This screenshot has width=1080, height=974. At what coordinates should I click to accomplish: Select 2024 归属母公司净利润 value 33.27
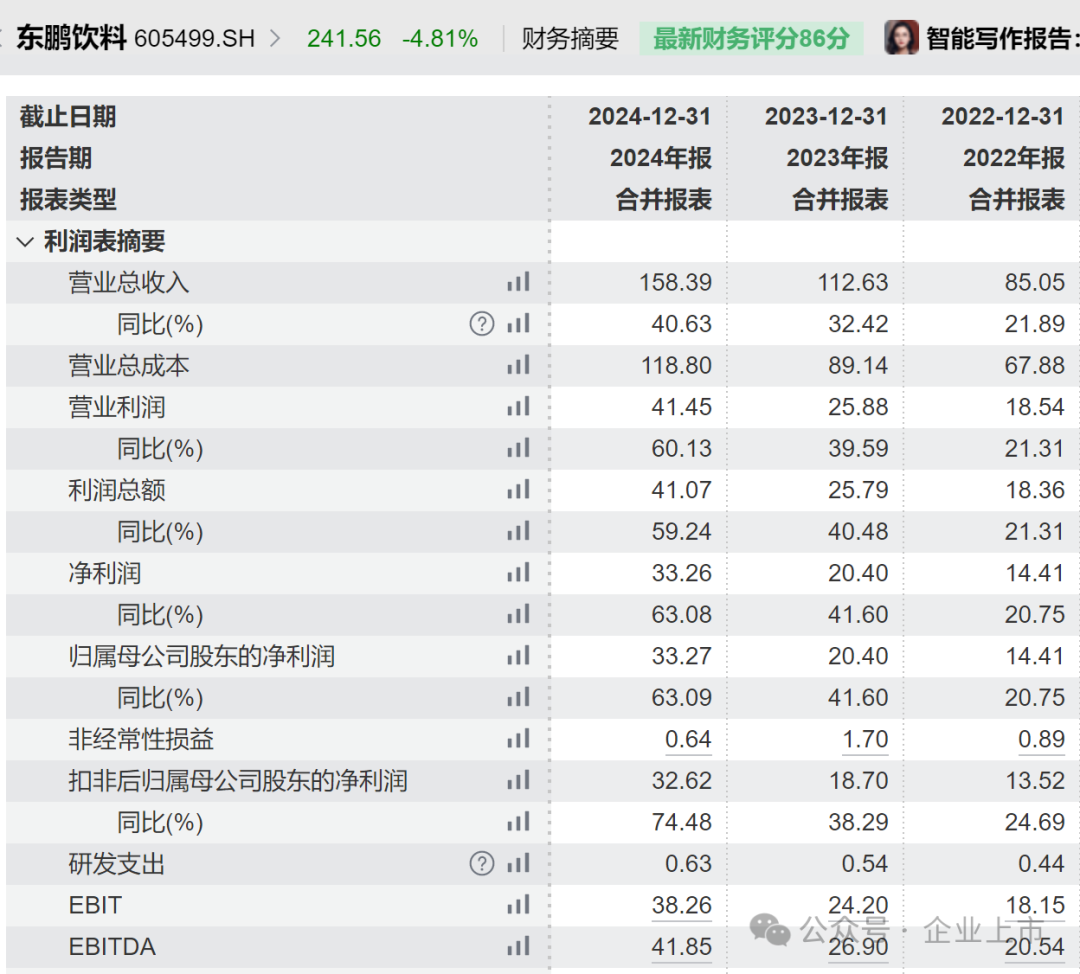click(x=681, y=656)
